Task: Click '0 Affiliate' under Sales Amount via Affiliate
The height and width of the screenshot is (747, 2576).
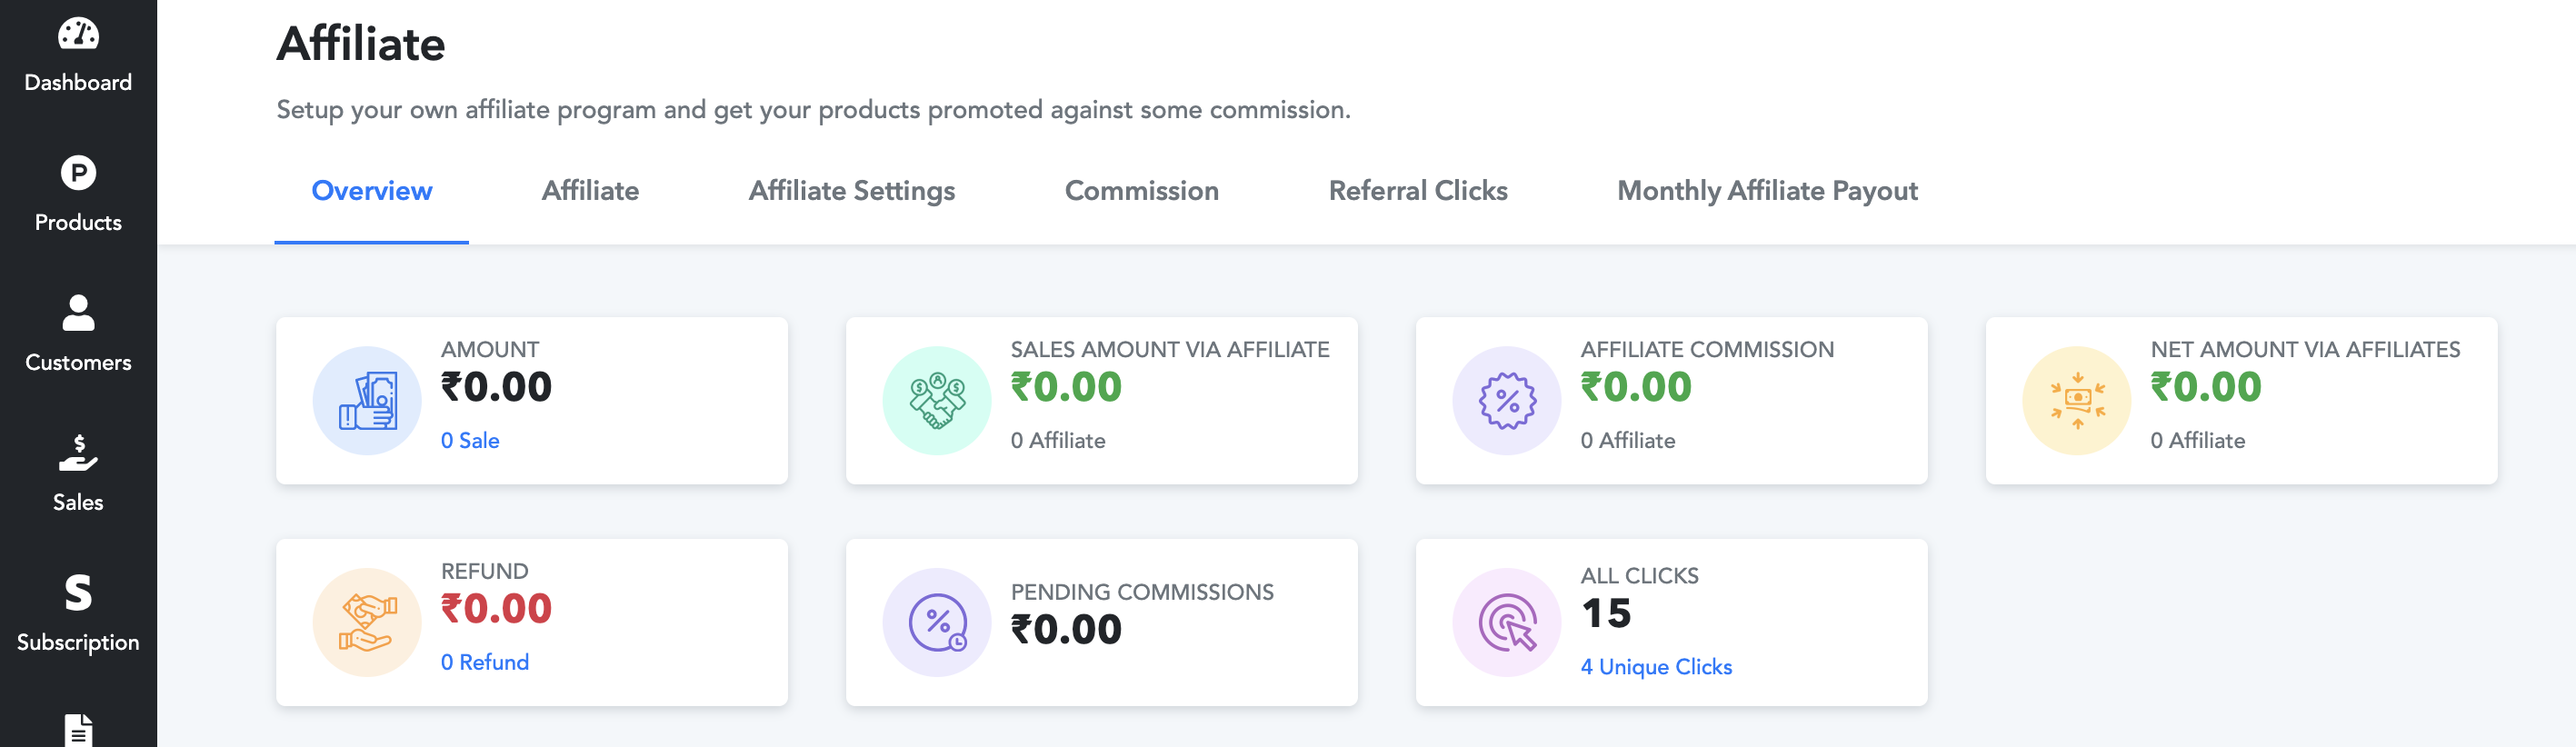Action: click(1058, 441)
